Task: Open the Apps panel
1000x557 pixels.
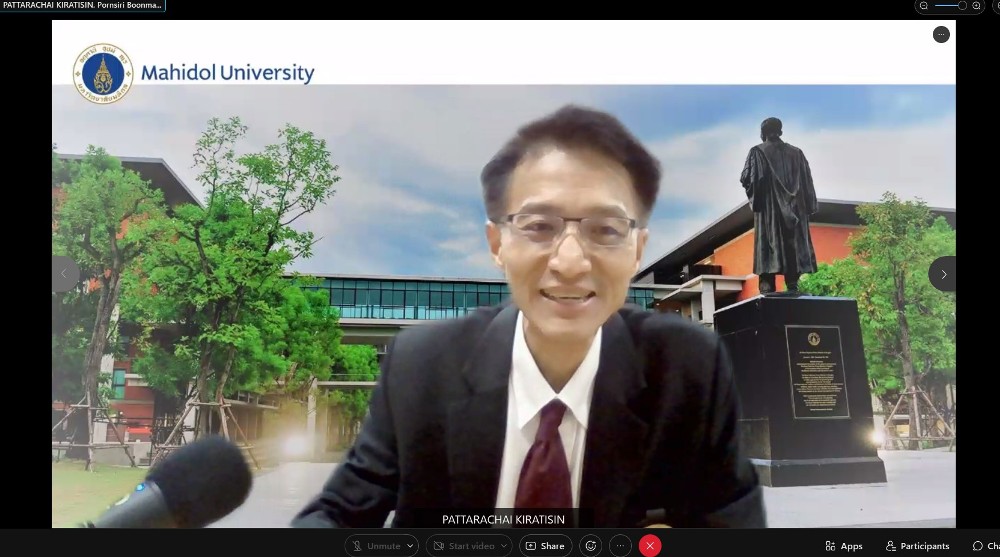Action: click(x=844, y=546)
